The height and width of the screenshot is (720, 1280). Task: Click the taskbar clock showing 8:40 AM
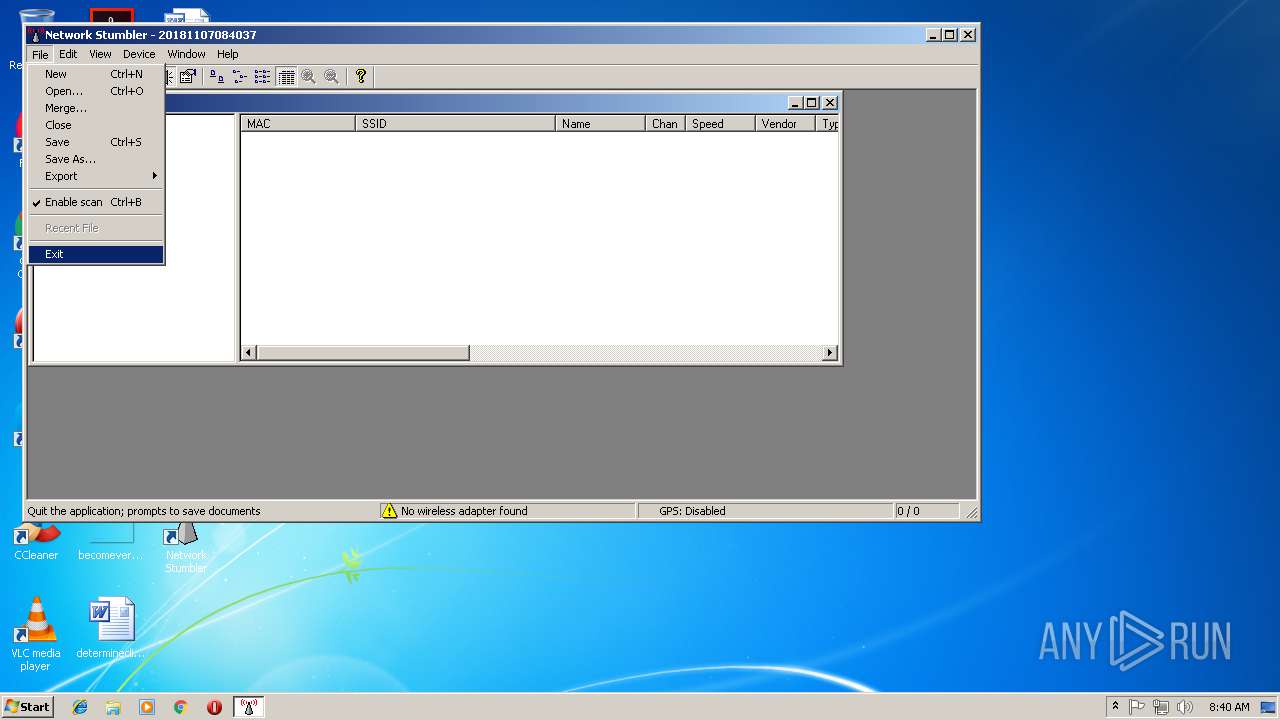point(1229,707)
